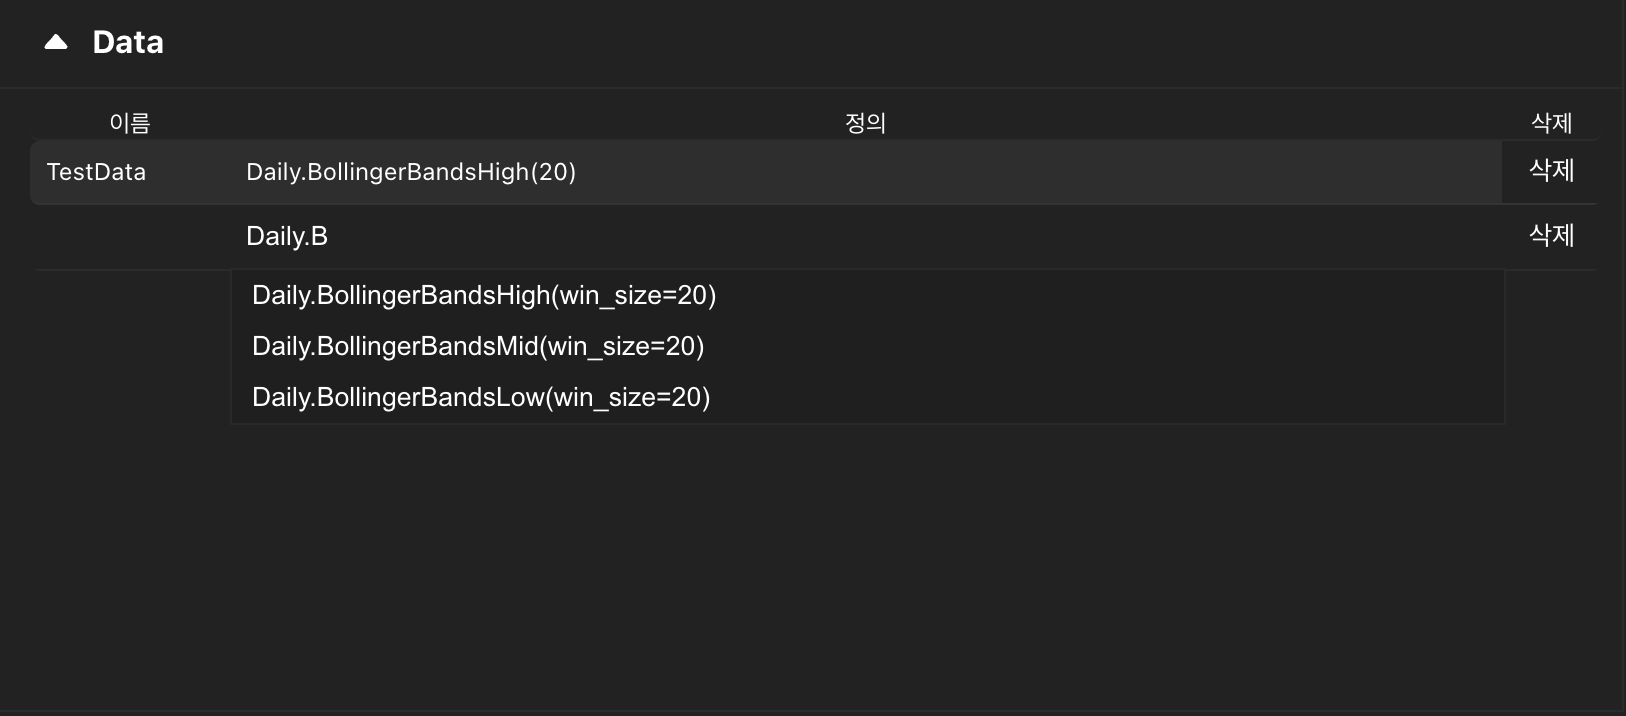The width and height of the screenshot is (1626, 716).
Task: Delete the TestData row with 삭제
Action: coord(1551,171)
